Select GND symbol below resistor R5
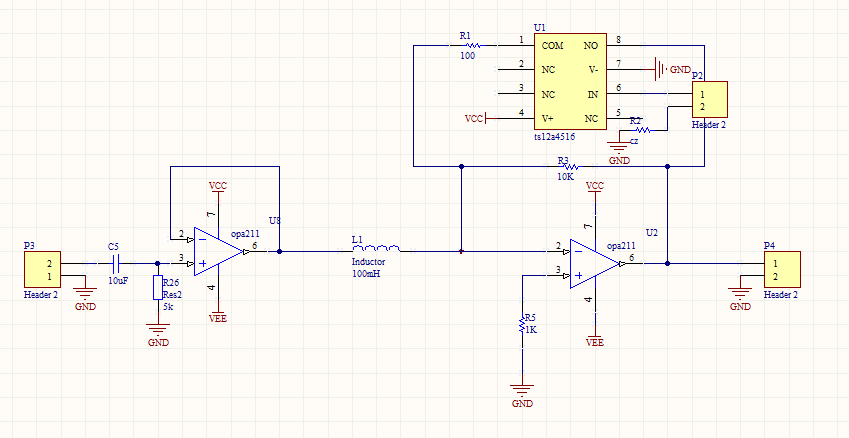This screenshot has width=849, height=438. [522, 390]
